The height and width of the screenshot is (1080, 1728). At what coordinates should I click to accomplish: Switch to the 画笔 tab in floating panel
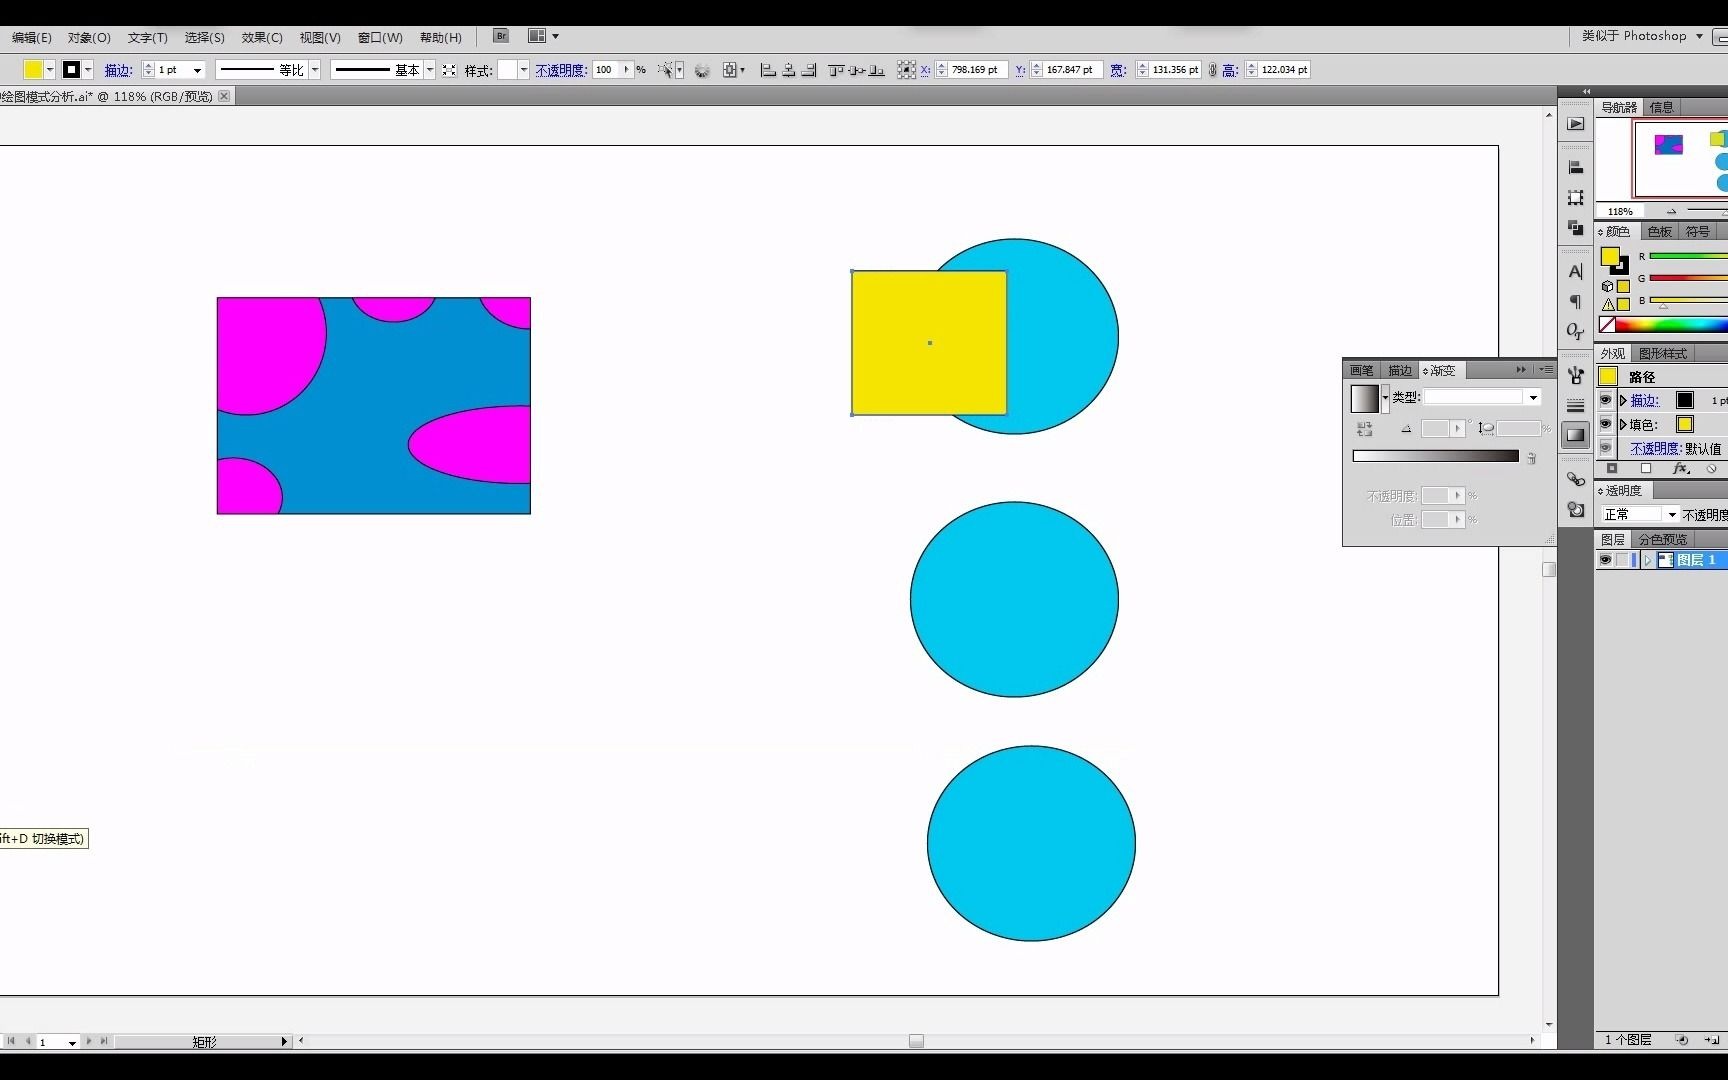(1361, 370)
